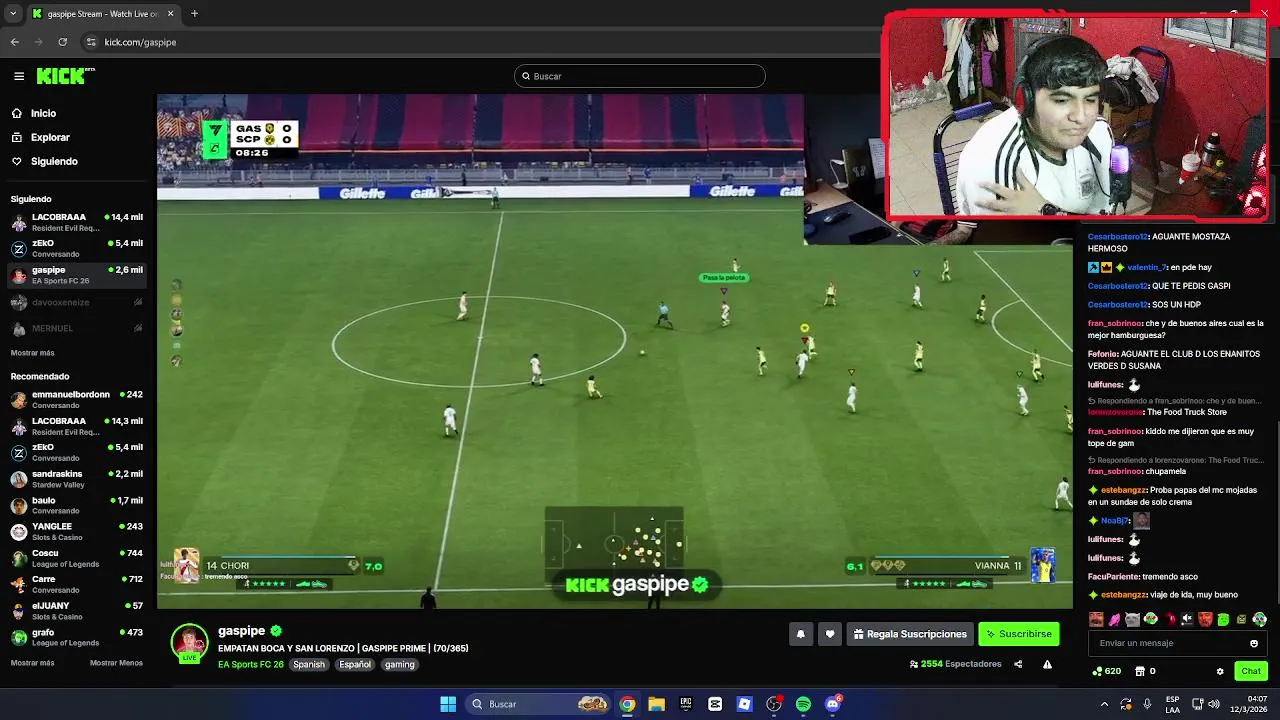1280x720 pixels.
Task: Open elJUANY recommended channel
Action: (x=77, y=611)
